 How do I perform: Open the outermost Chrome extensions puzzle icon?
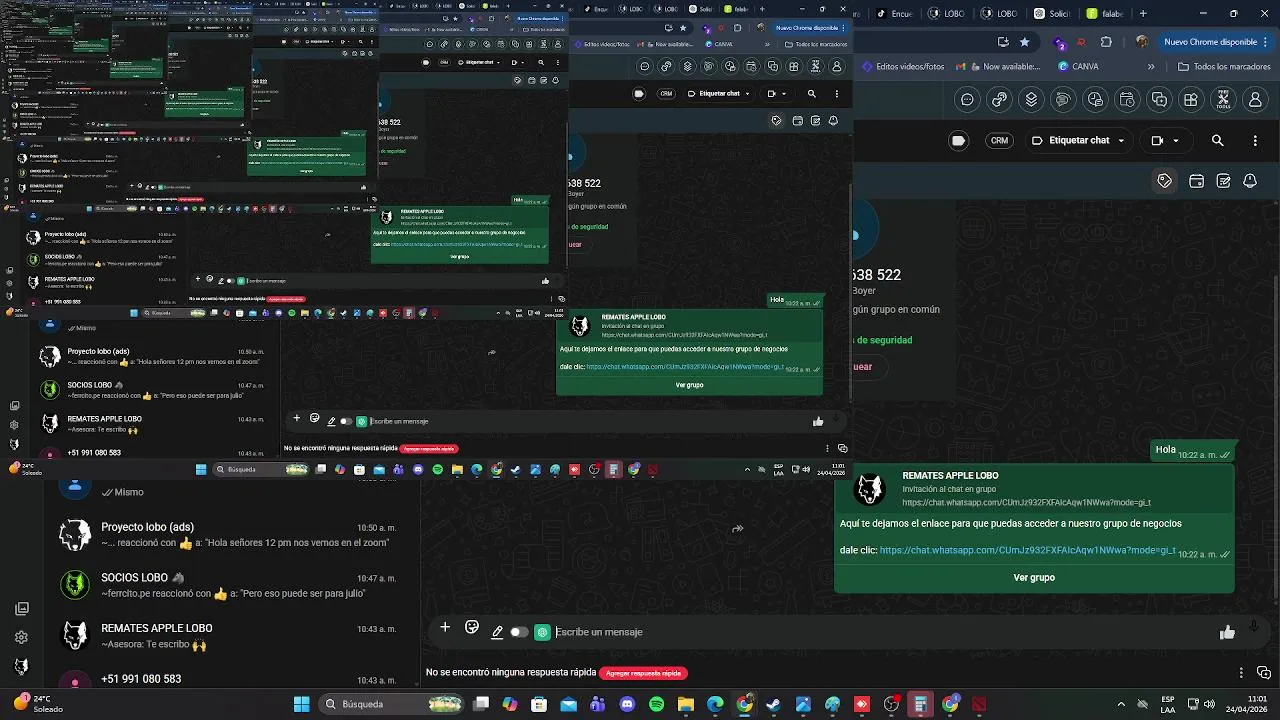1106,42
